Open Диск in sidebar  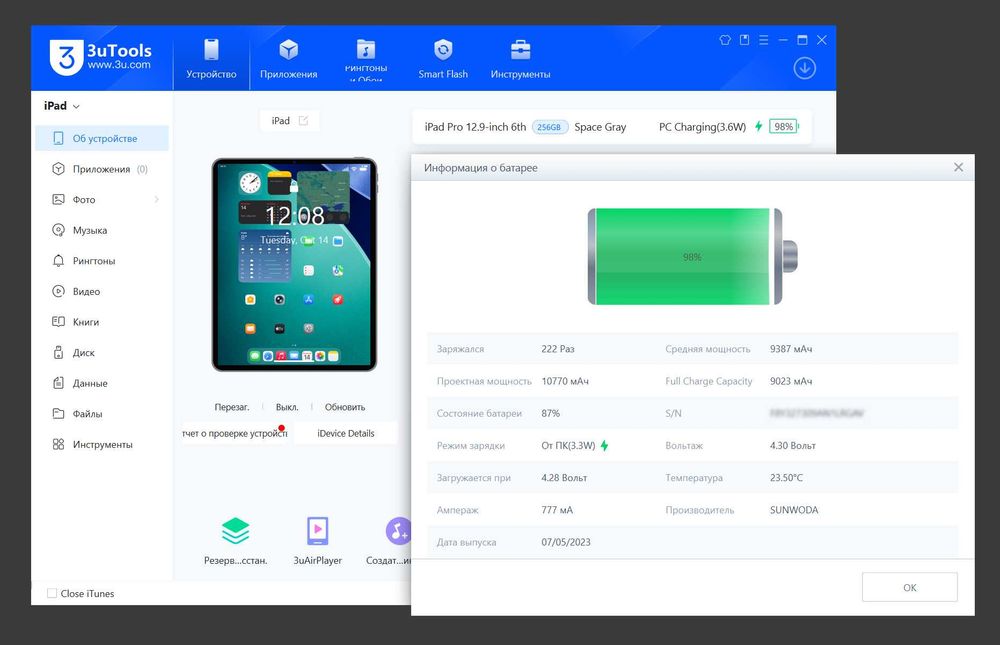[102, 353]
